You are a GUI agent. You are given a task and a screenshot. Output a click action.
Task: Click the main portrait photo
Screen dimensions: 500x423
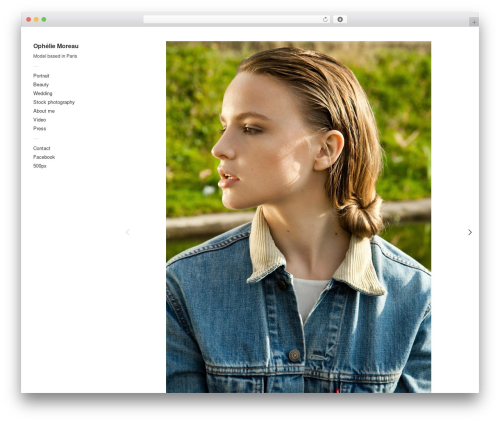click(298, 217)
